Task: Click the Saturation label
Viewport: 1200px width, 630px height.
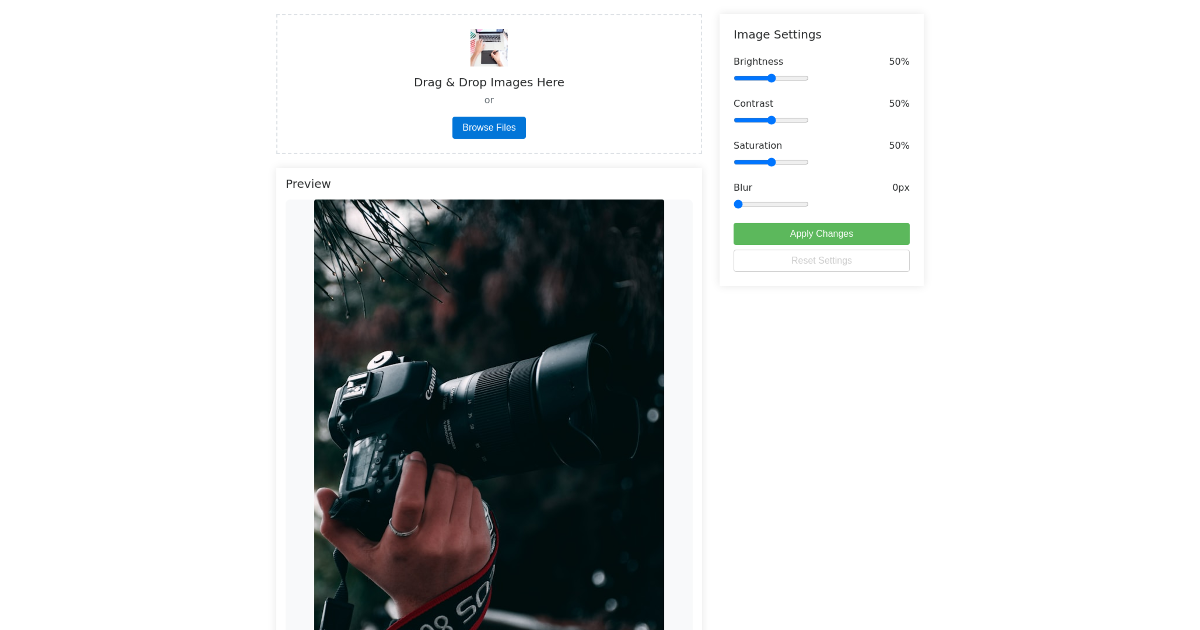Action: [757, 145]
